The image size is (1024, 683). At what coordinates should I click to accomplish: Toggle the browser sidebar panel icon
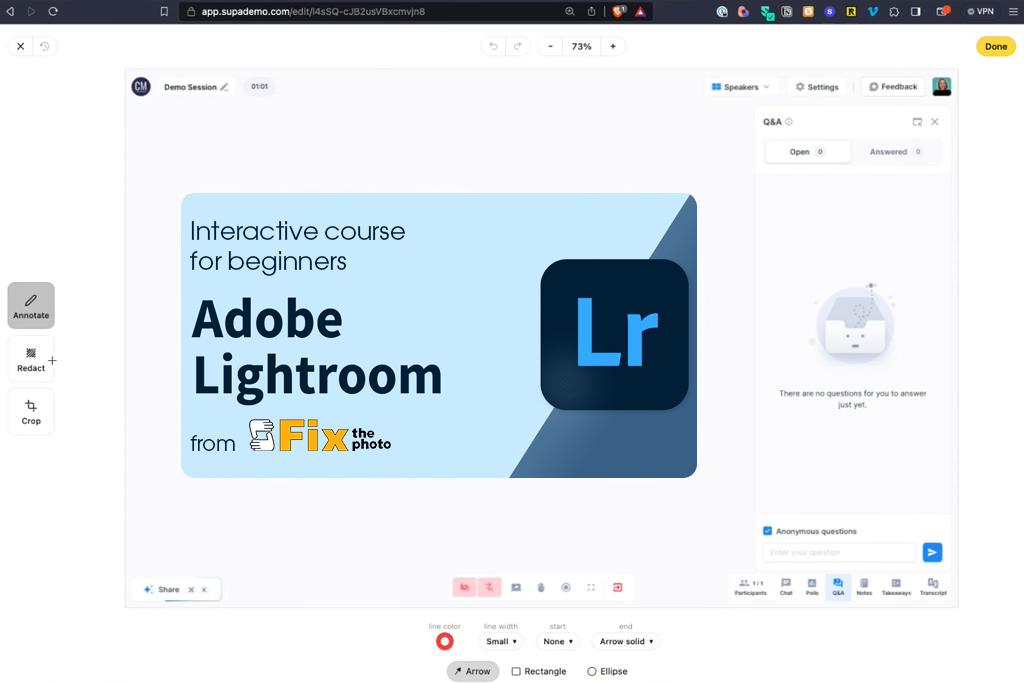click(916, 11)
